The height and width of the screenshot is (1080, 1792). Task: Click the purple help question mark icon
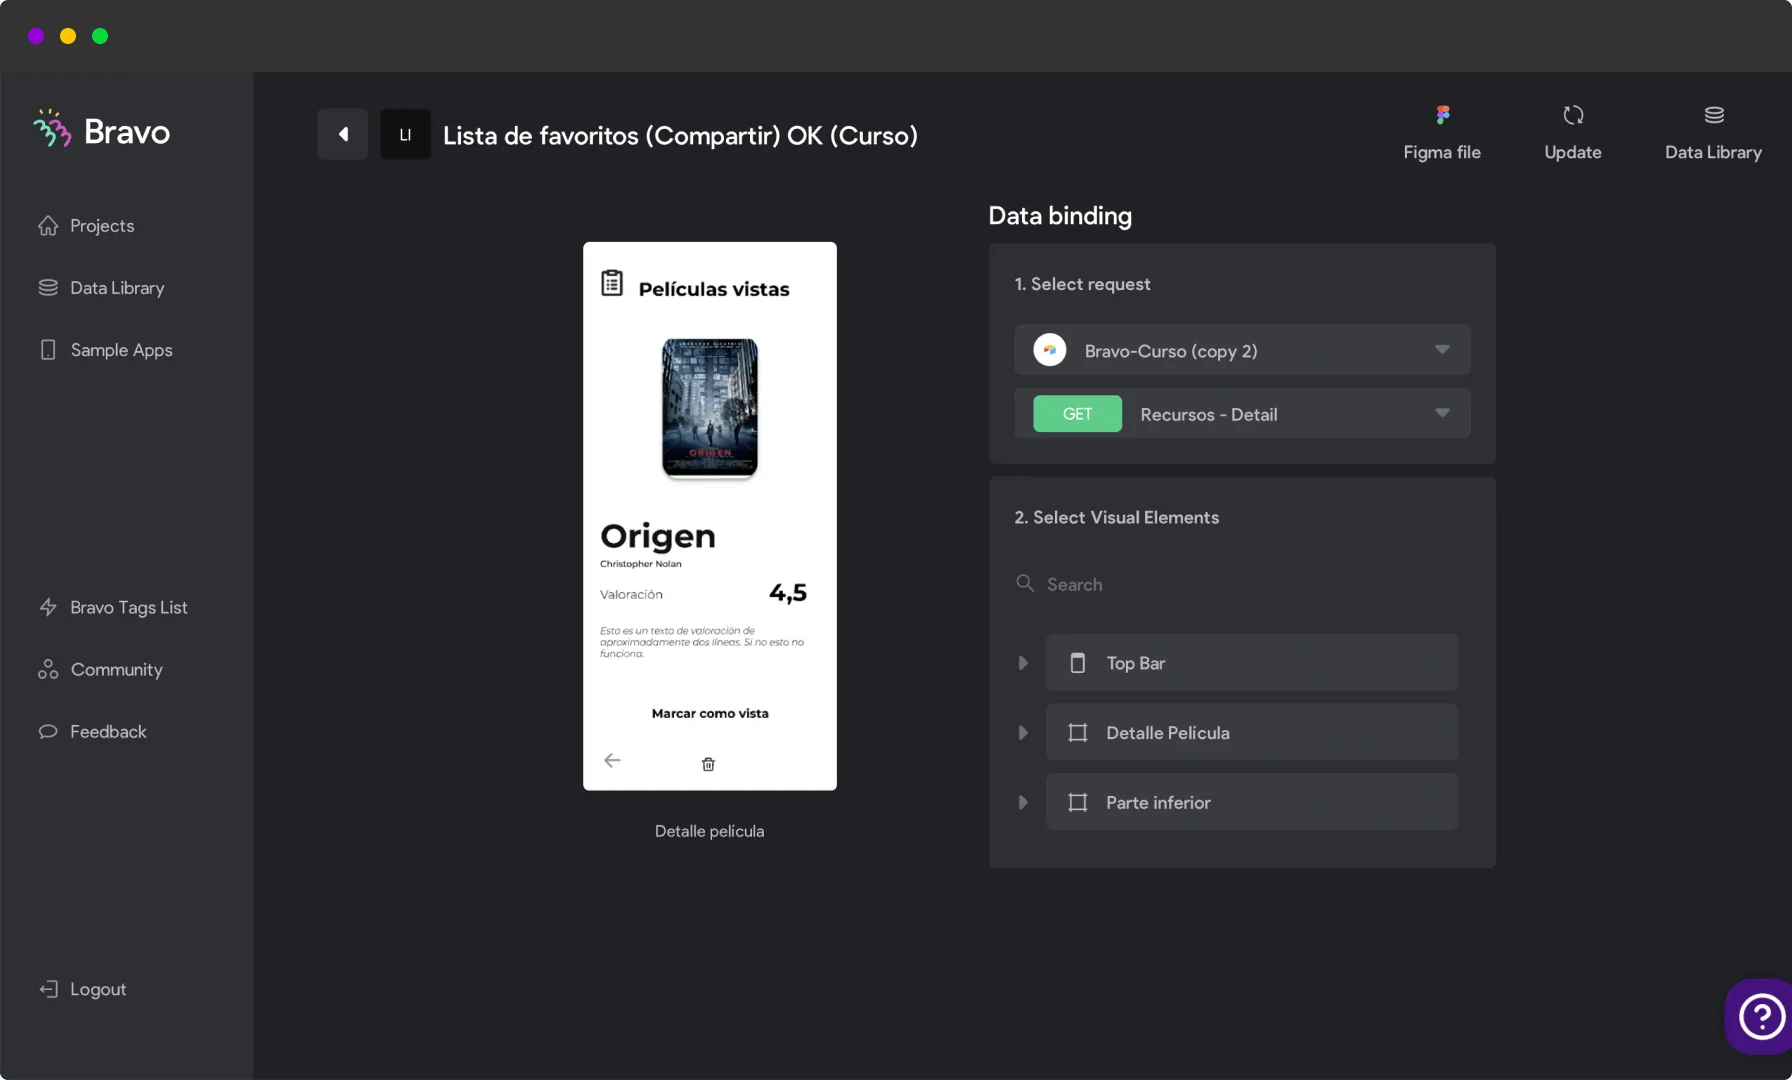click(x=1760, y=1017)
